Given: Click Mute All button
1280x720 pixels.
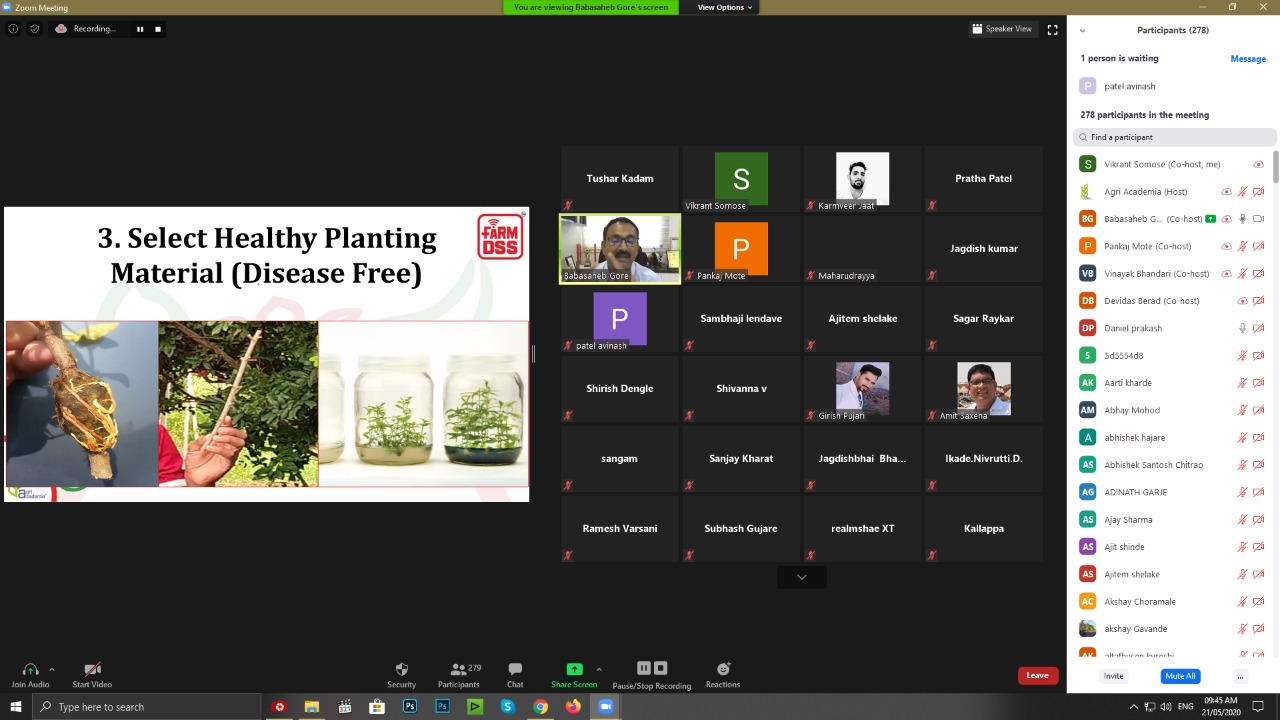Looking at the screenshot, I should [x=1180, y=676].
